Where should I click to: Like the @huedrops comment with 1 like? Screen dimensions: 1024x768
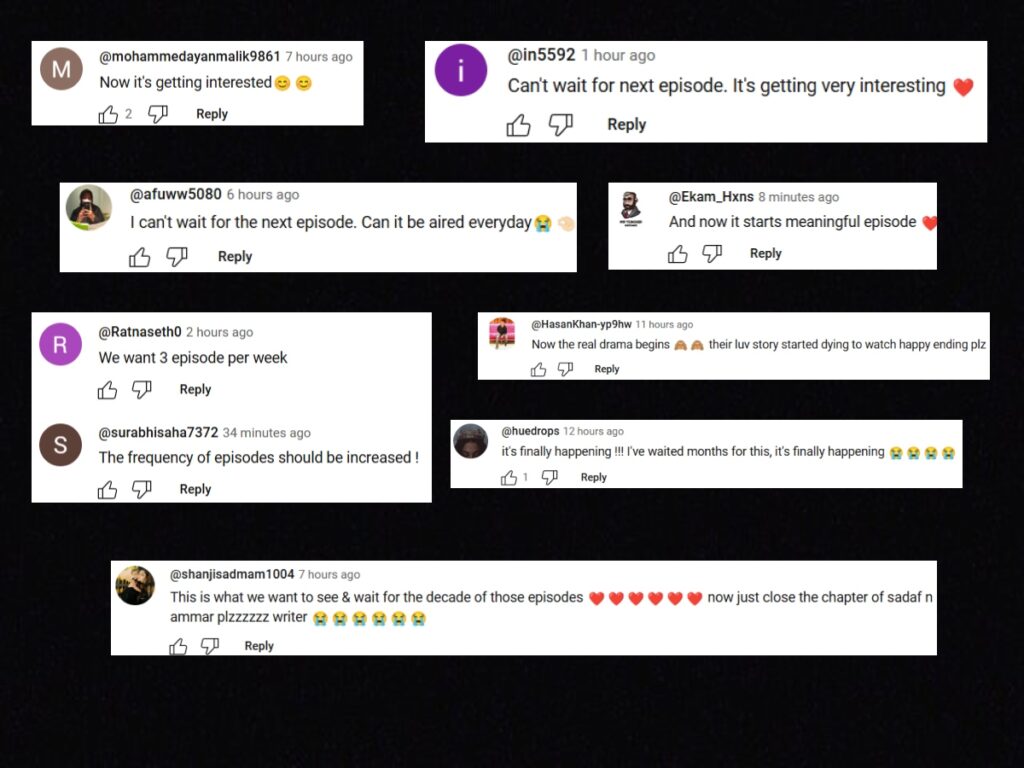coord(509,478)
